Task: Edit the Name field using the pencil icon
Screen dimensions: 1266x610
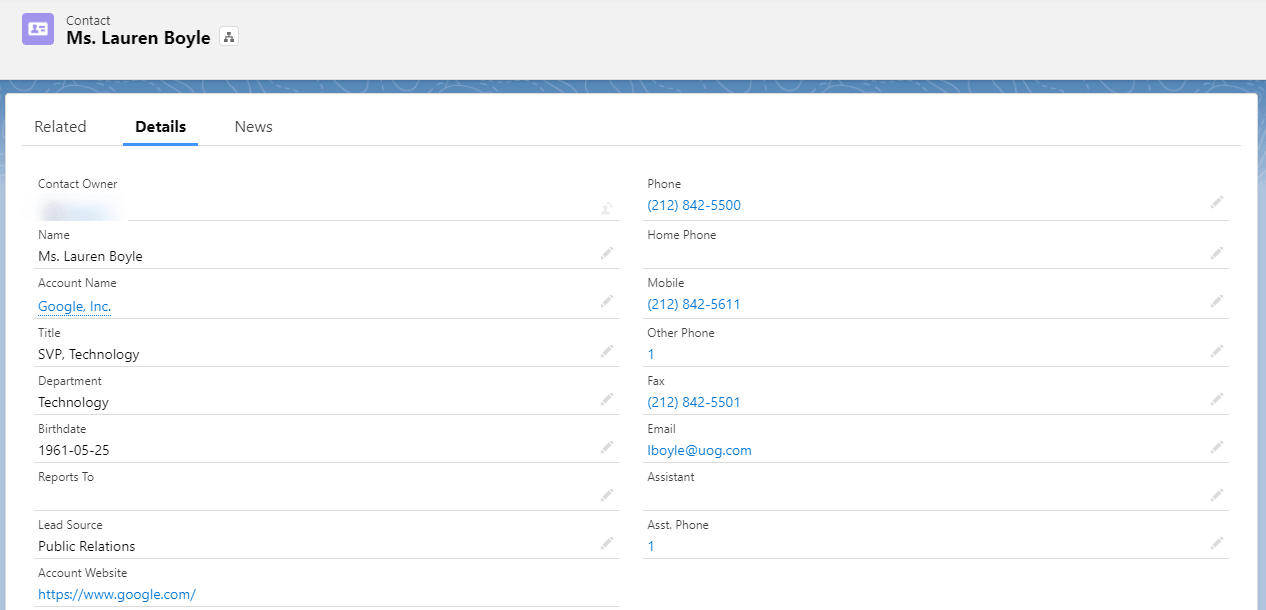Action: [606, 254]
